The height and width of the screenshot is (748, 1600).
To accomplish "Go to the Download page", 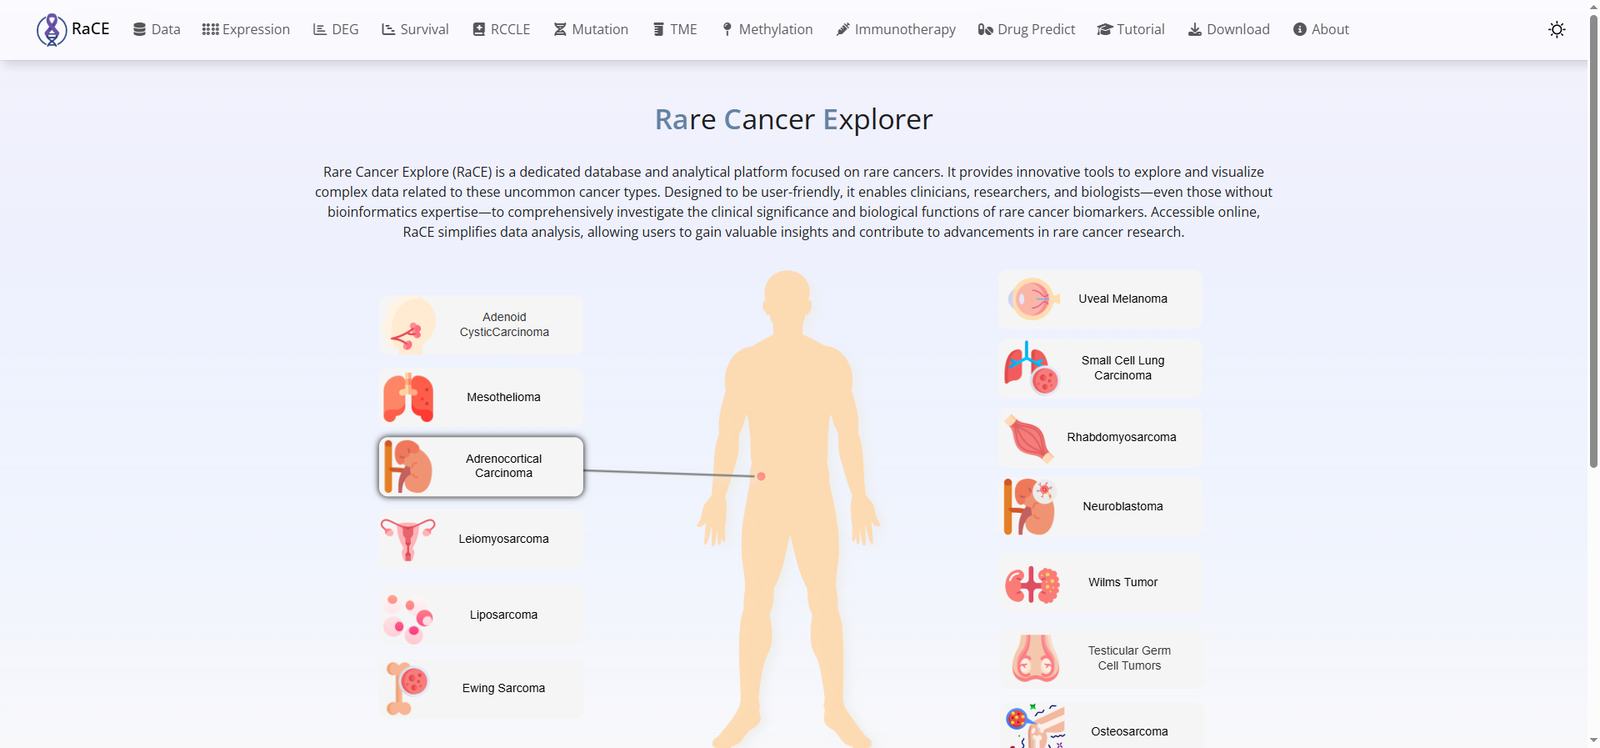I will (x=1229, y=30).
